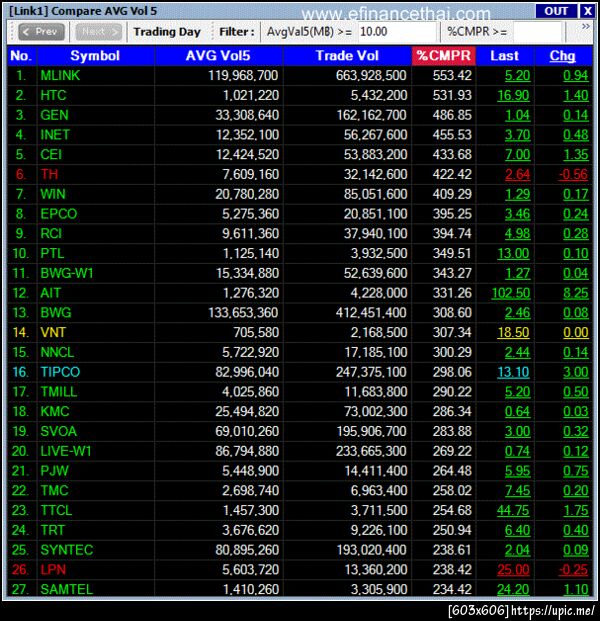The width and height of the screenshot is (600, 621).
Task: Select the TTCL symbol
Action: tap(56, 510)
